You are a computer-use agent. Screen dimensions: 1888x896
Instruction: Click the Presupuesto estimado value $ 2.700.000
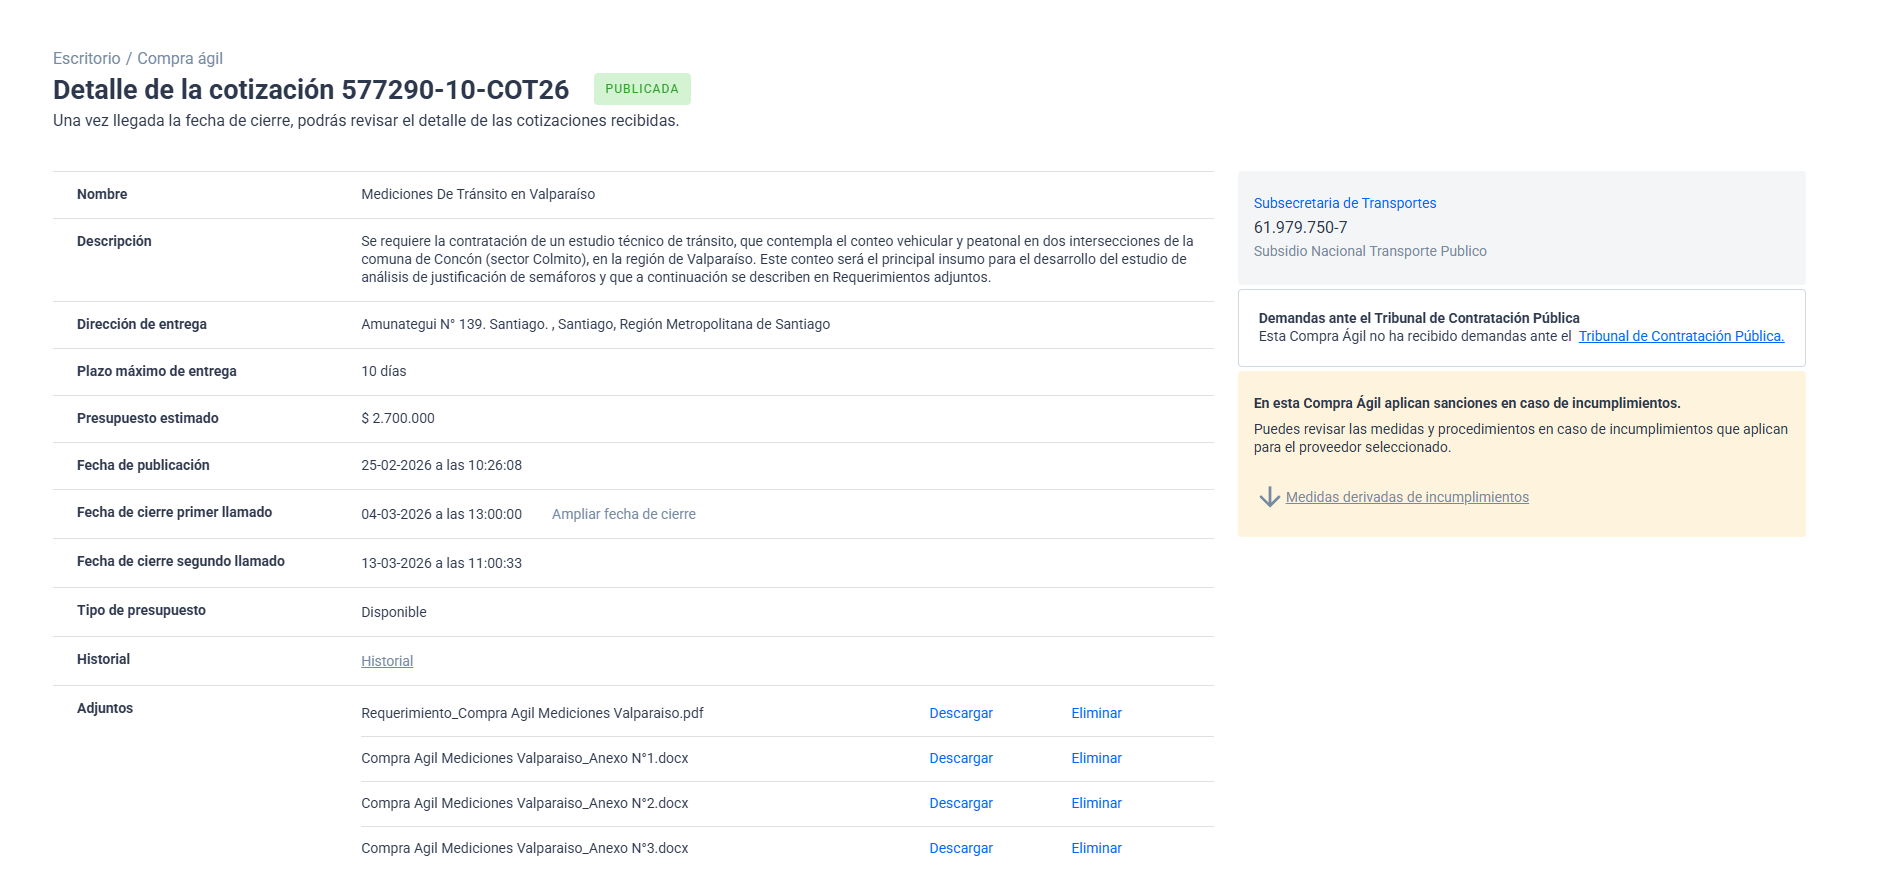click(x=398, y=418)
